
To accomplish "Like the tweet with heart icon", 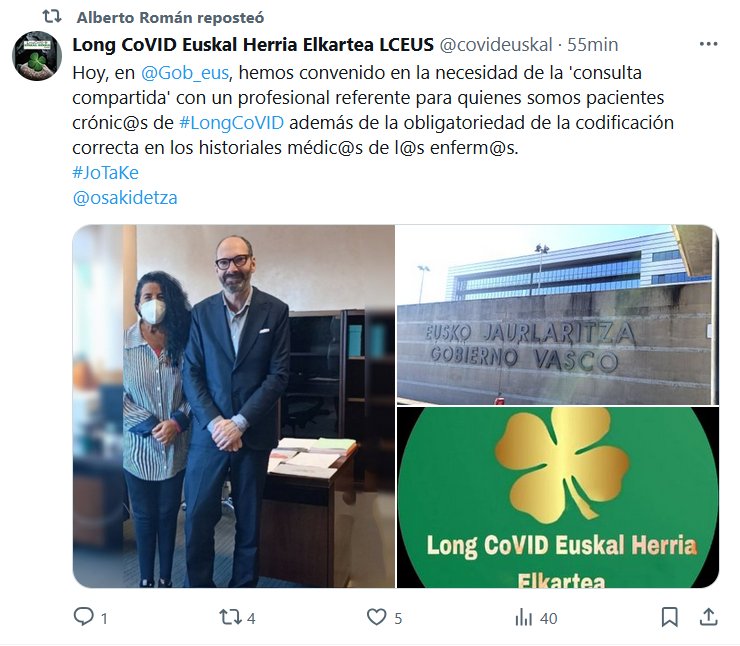I will 376,617.
